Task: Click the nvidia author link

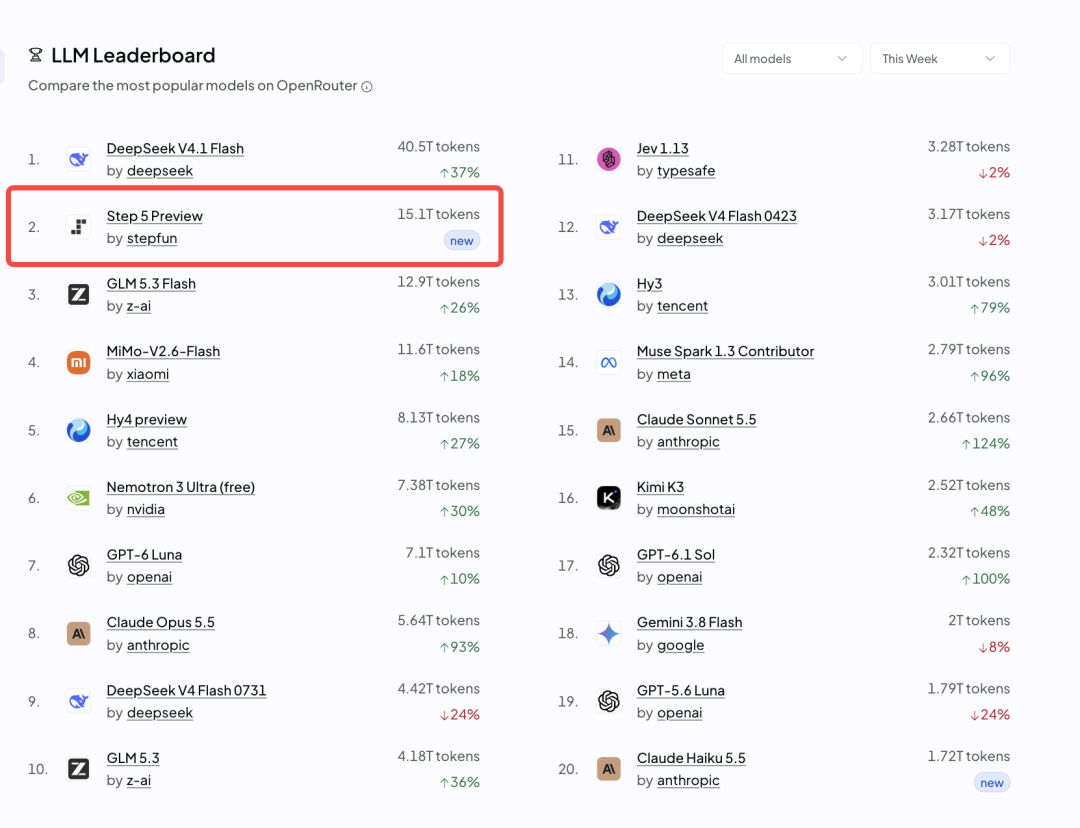Action: [145, 509]
